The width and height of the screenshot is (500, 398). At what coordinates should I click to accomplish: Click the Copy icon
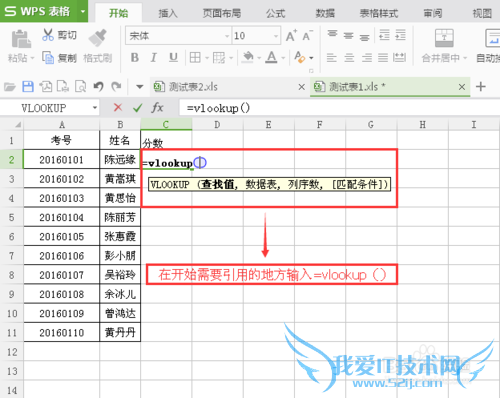[48, 57]
